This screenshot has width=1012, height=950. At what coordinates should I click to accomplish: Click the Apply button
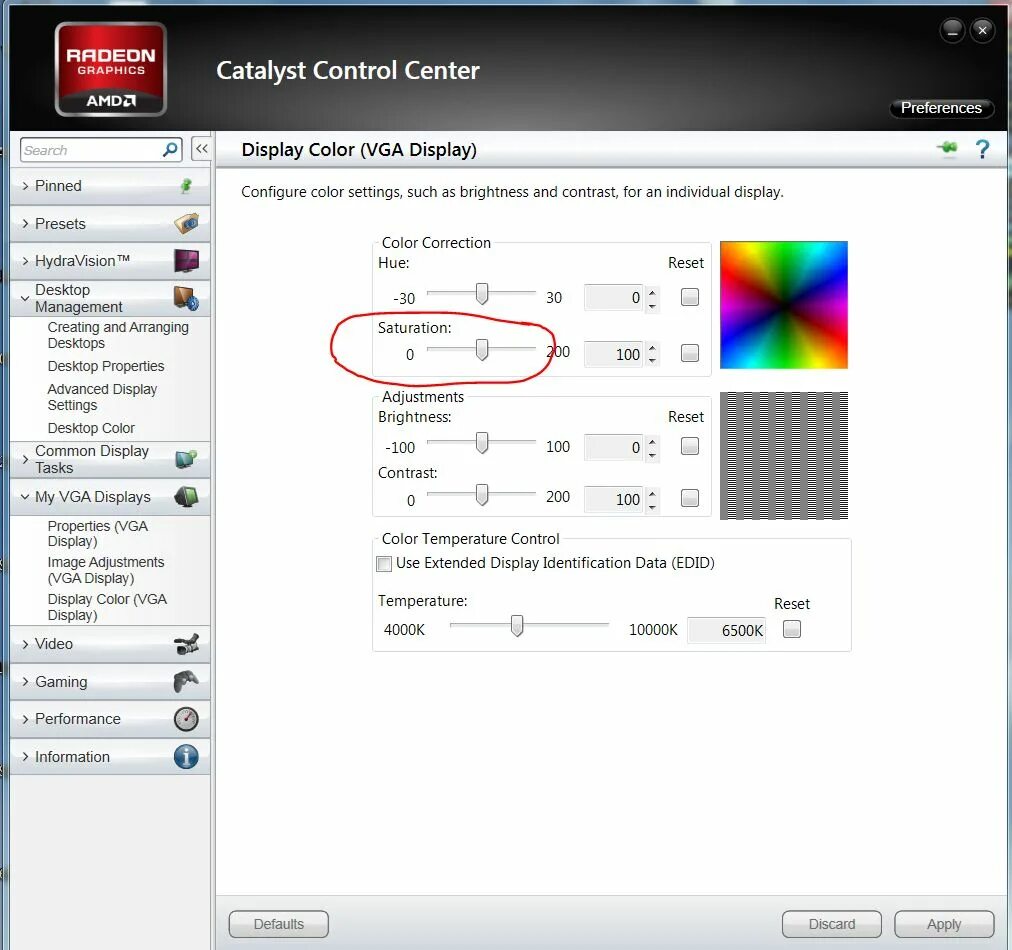click(944, 924)
